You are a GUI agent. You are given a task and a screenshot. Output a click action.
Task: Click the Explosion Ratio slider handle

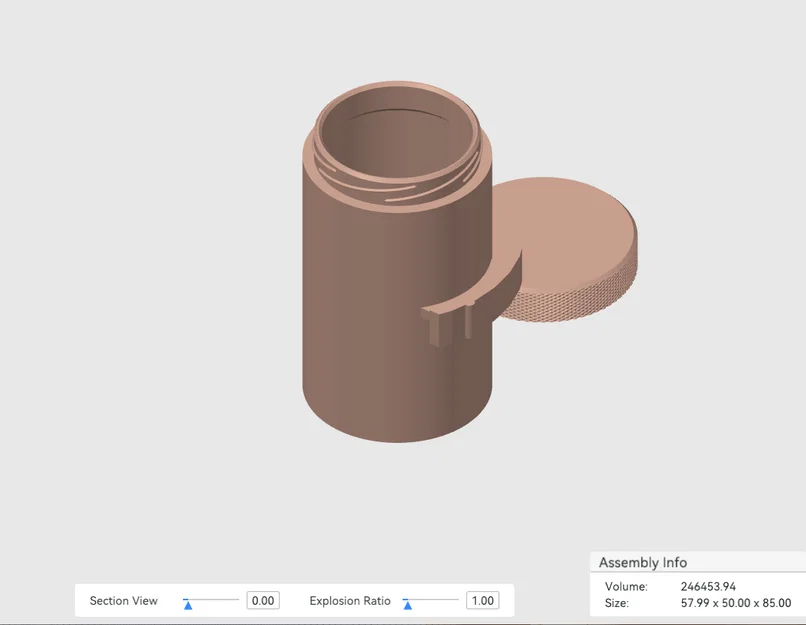click(408, 605)
